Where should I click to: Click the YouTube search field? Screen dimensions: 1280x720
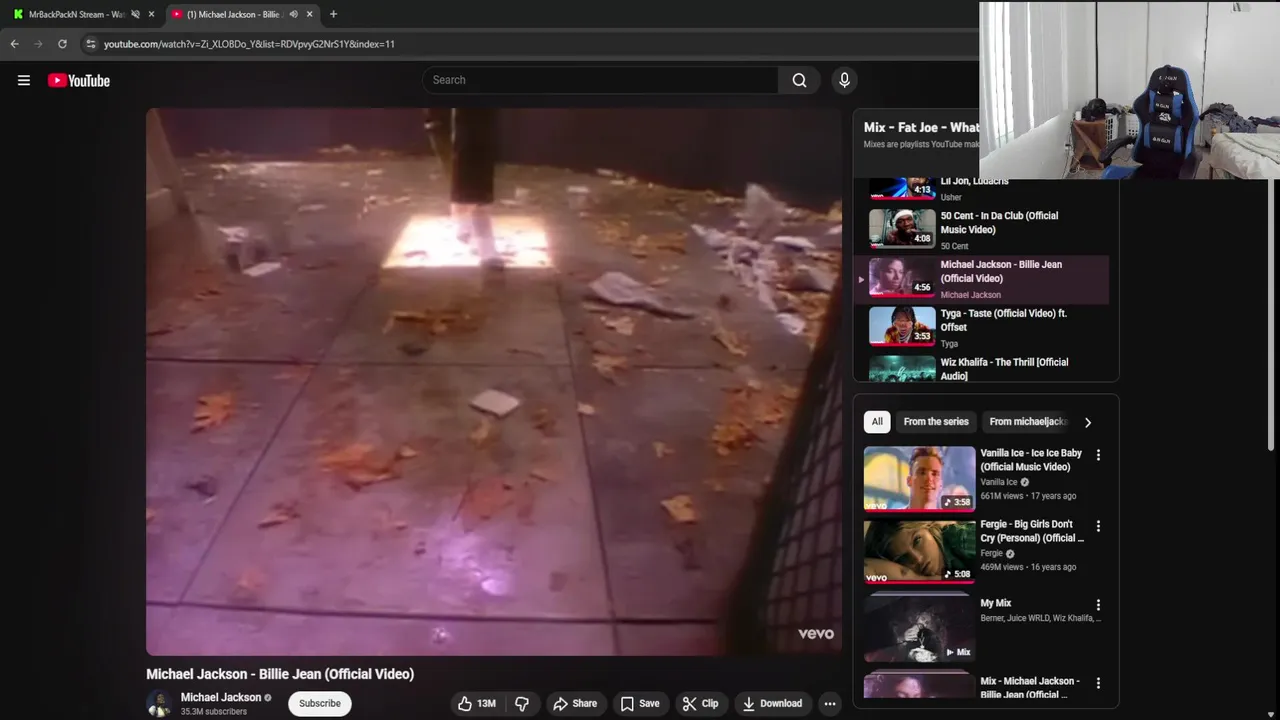click(600, 80)
